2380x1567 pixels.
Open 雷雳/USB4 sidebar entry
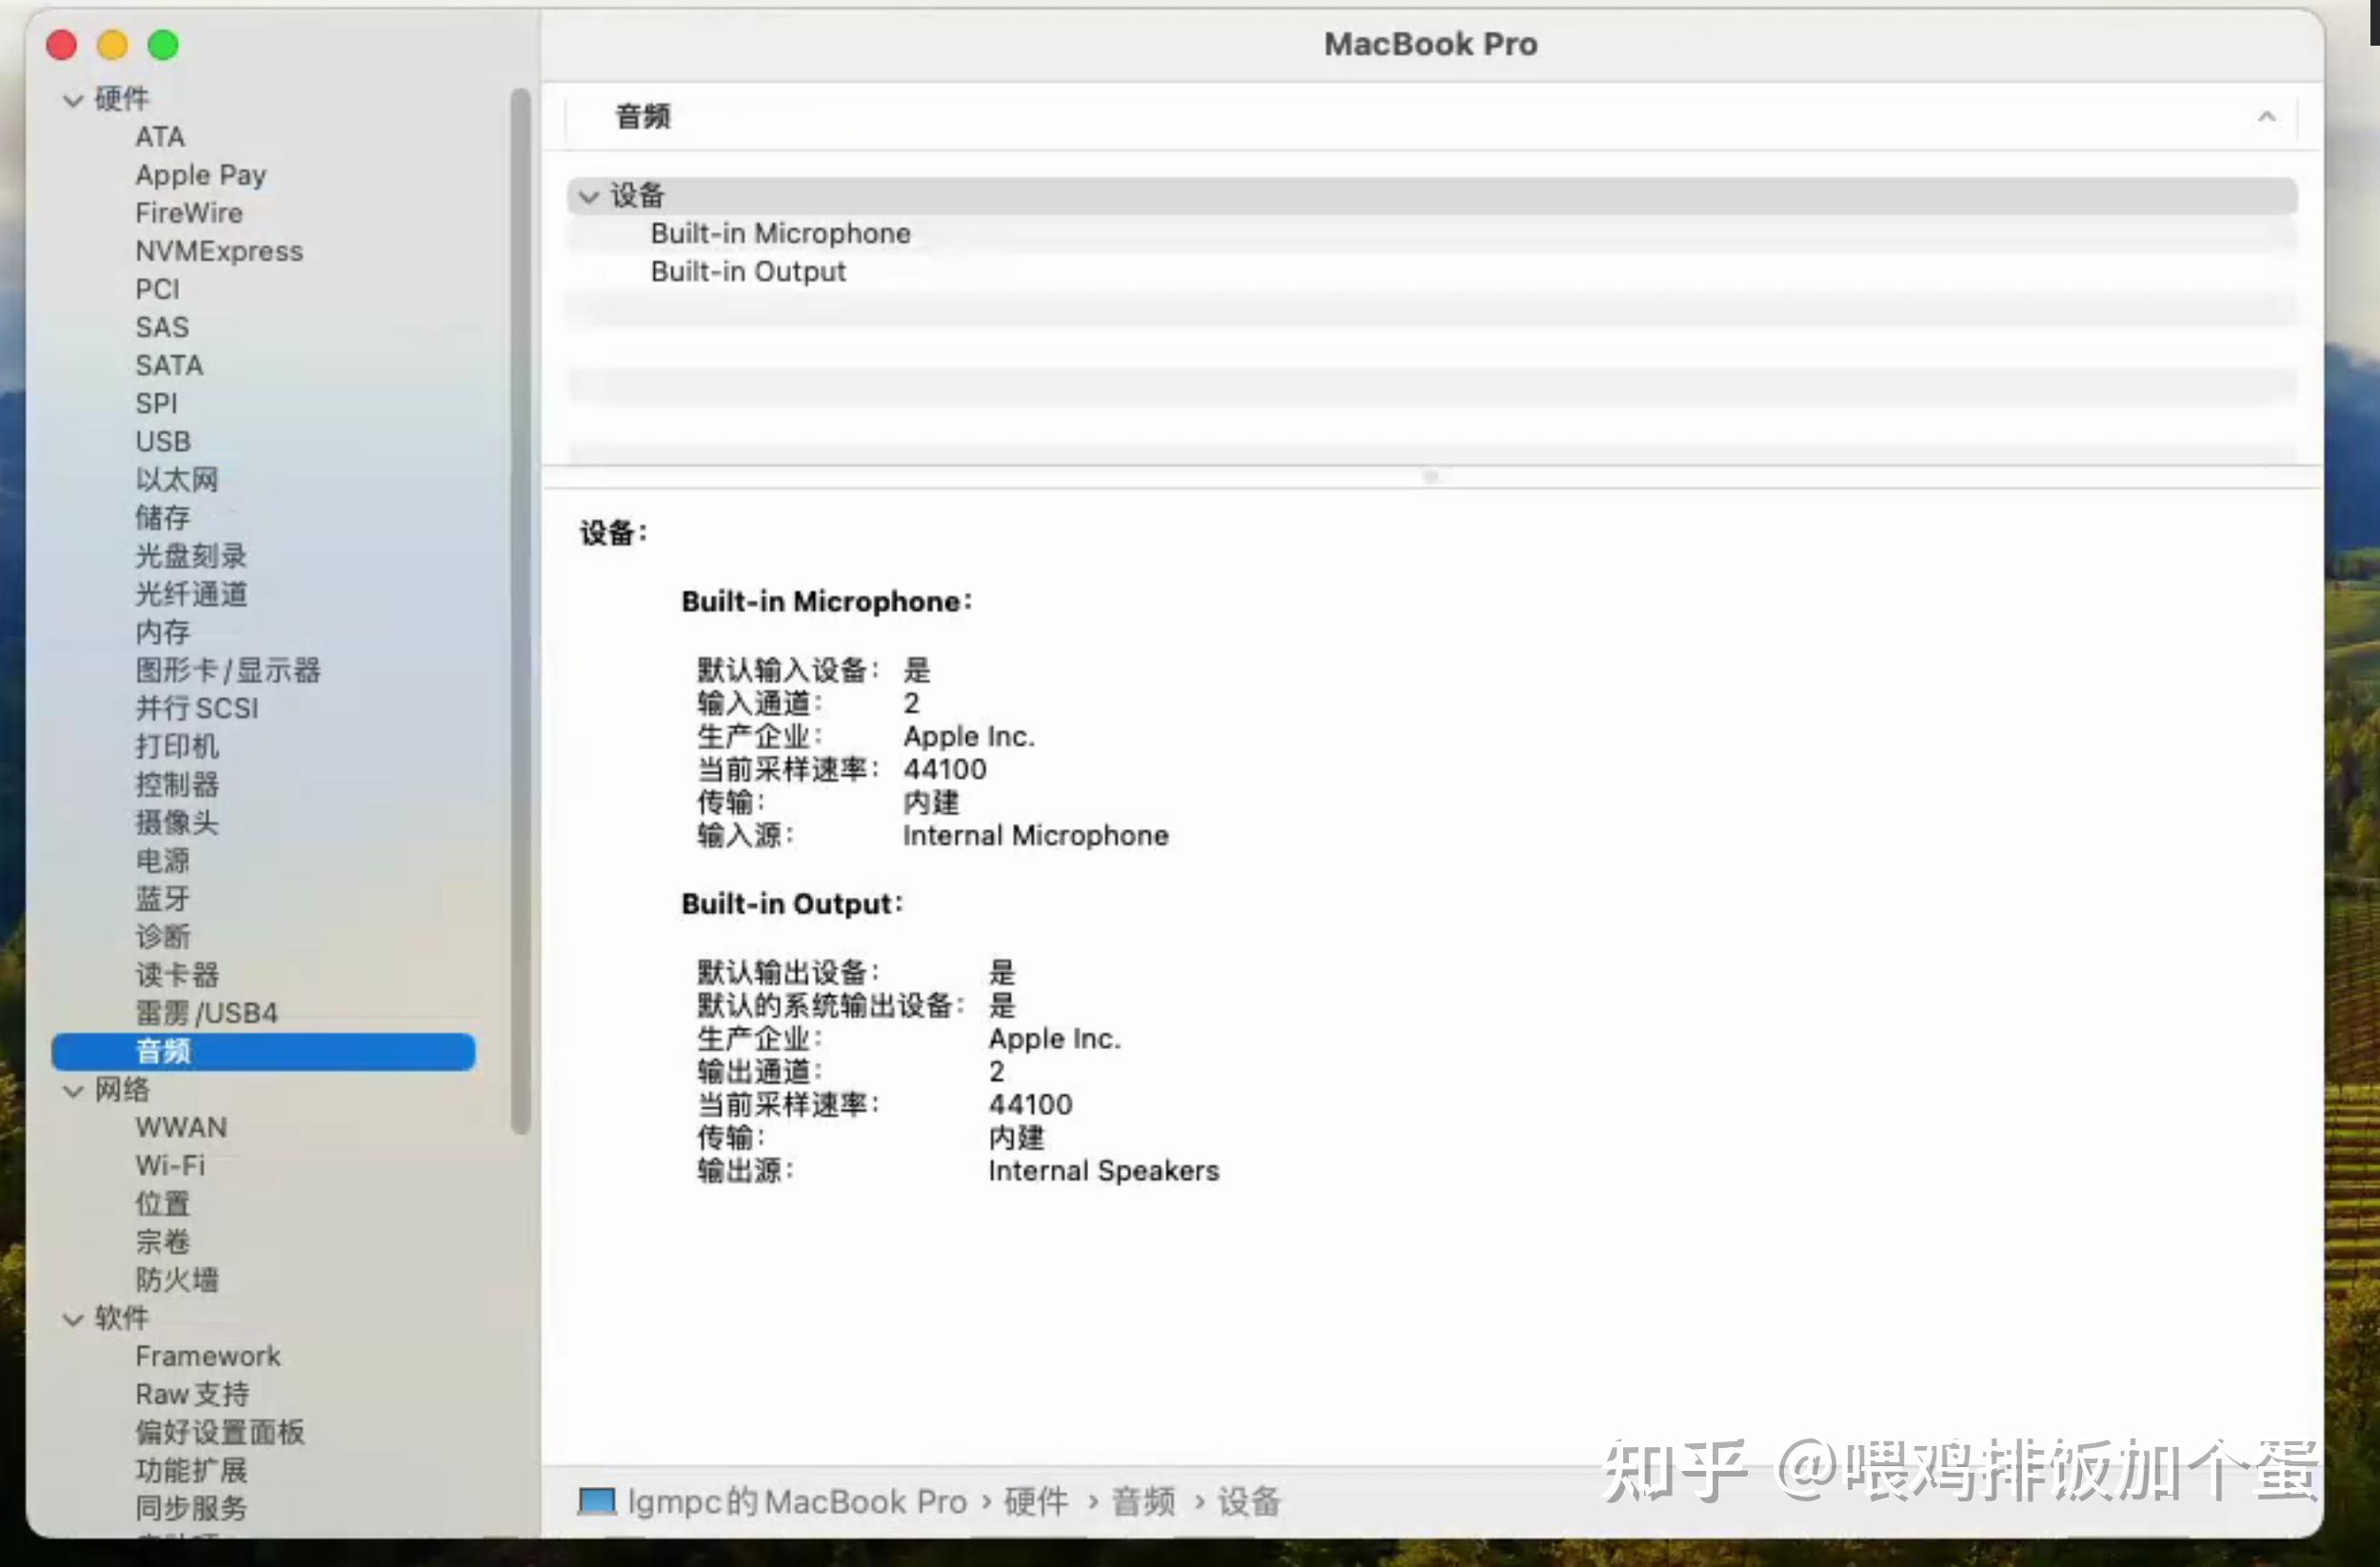[207, 1013]
